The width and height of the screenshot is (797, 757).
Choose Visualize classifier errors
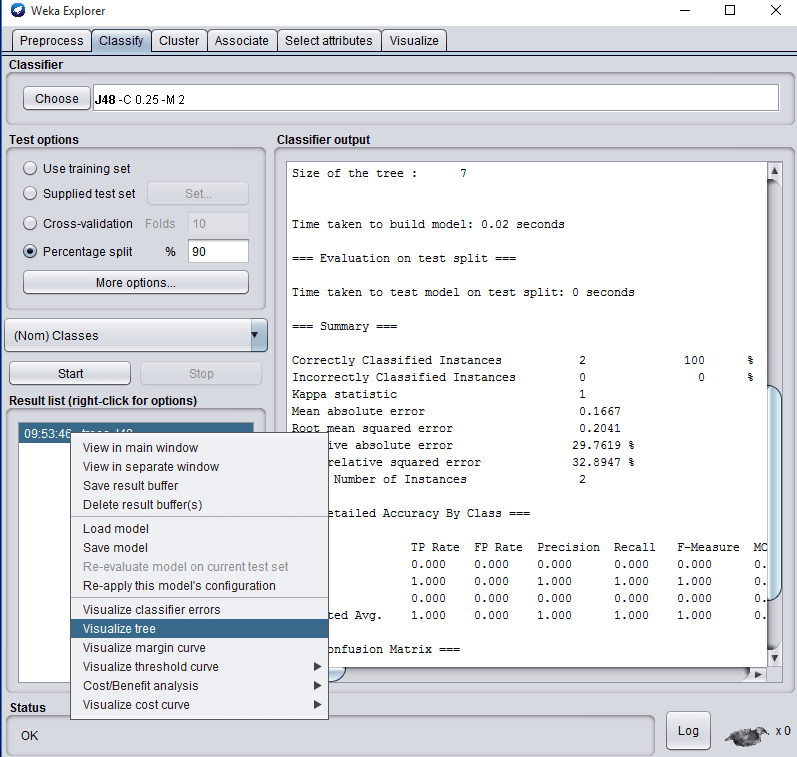point(199,610)
